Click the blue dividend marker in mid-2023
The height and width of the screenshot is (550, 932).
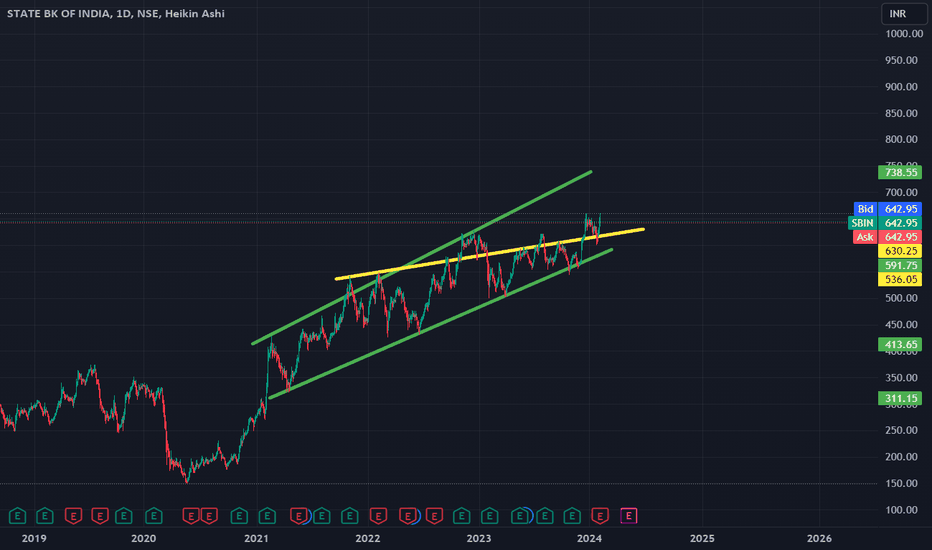tap(528, 516)
